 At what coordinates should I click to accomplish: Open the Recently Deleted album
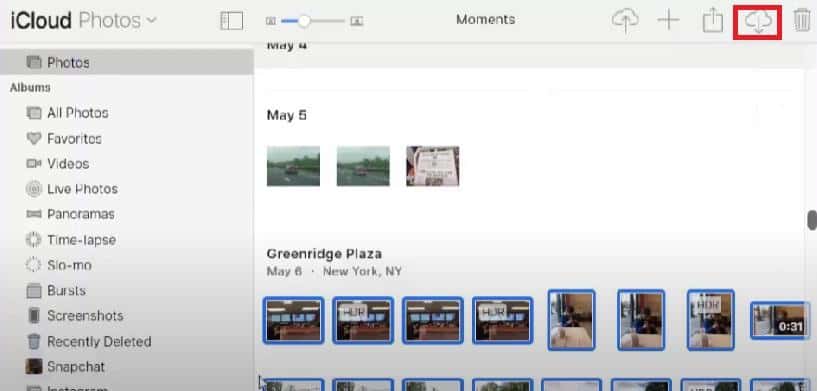(99, 341)
